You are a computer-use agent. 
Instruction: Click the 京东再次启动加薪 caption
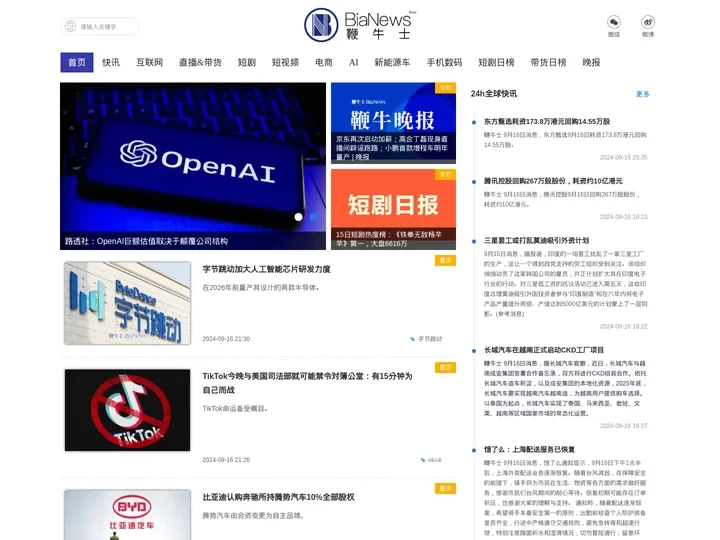click(x=392, y=148)
